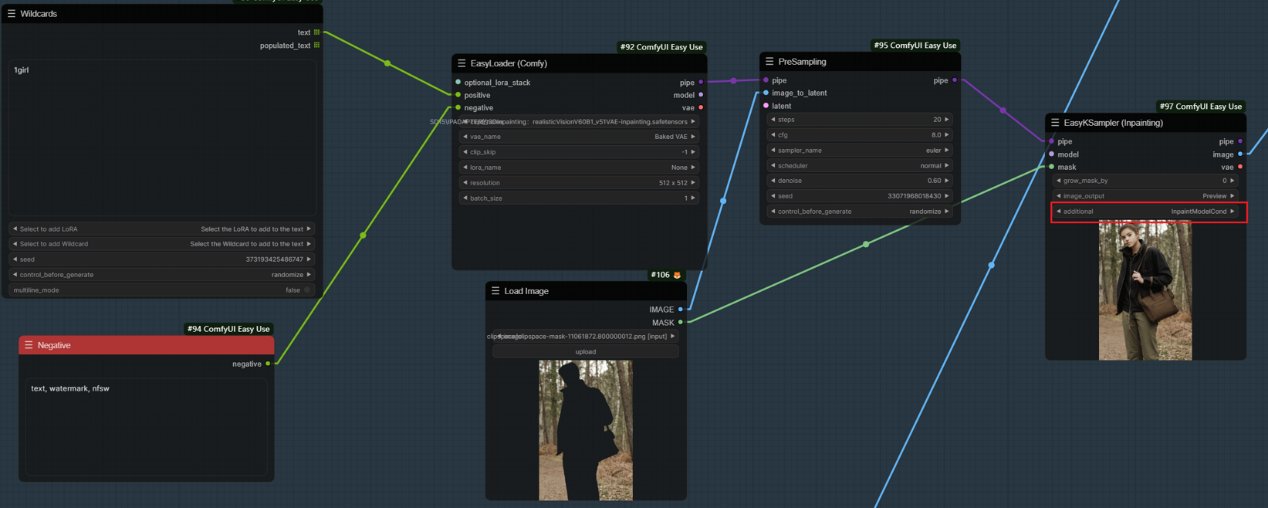The width and height of the screenshot is (1268, 508).
Task: Click the PreSampling node menu icon
Action: click(769, 62)
